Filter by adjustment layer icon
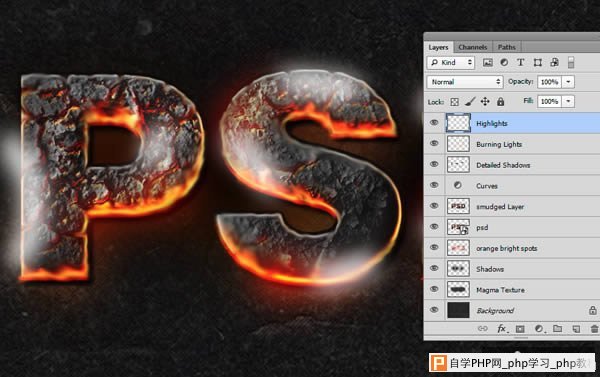600x377 pixels. pyautogui.click(x=504, y=62)
